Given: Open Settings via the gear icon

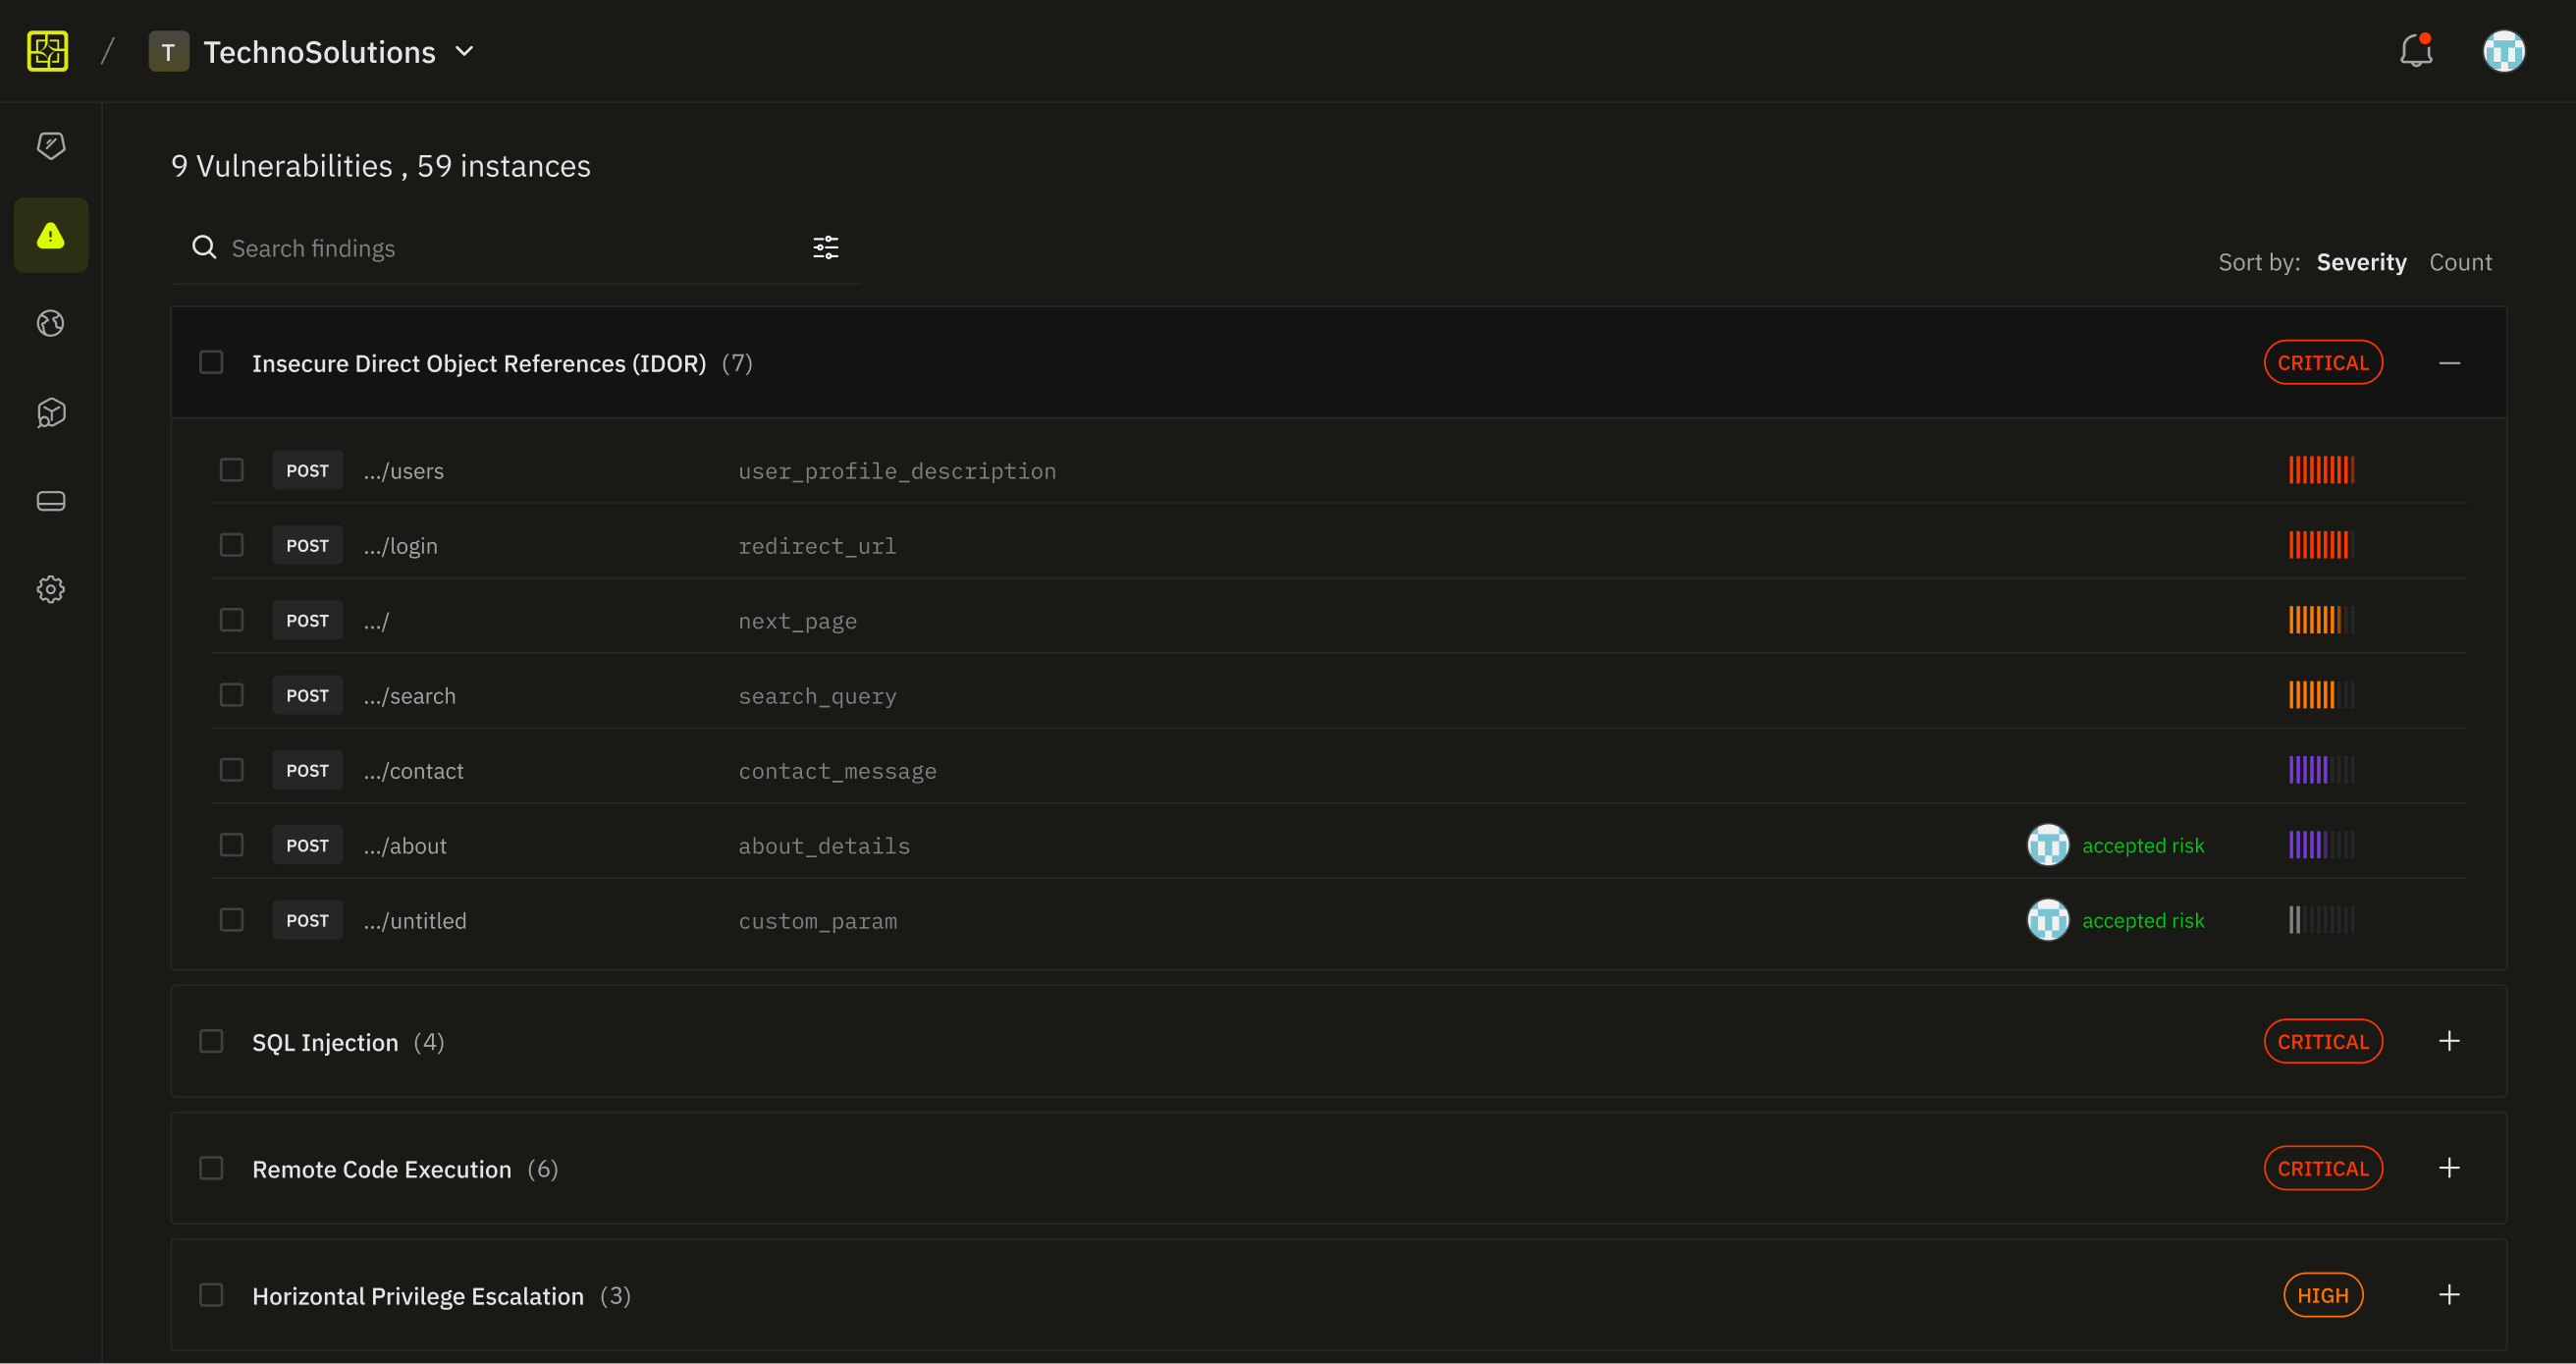Looking at the screenshot, I should [x=50, y=589].
